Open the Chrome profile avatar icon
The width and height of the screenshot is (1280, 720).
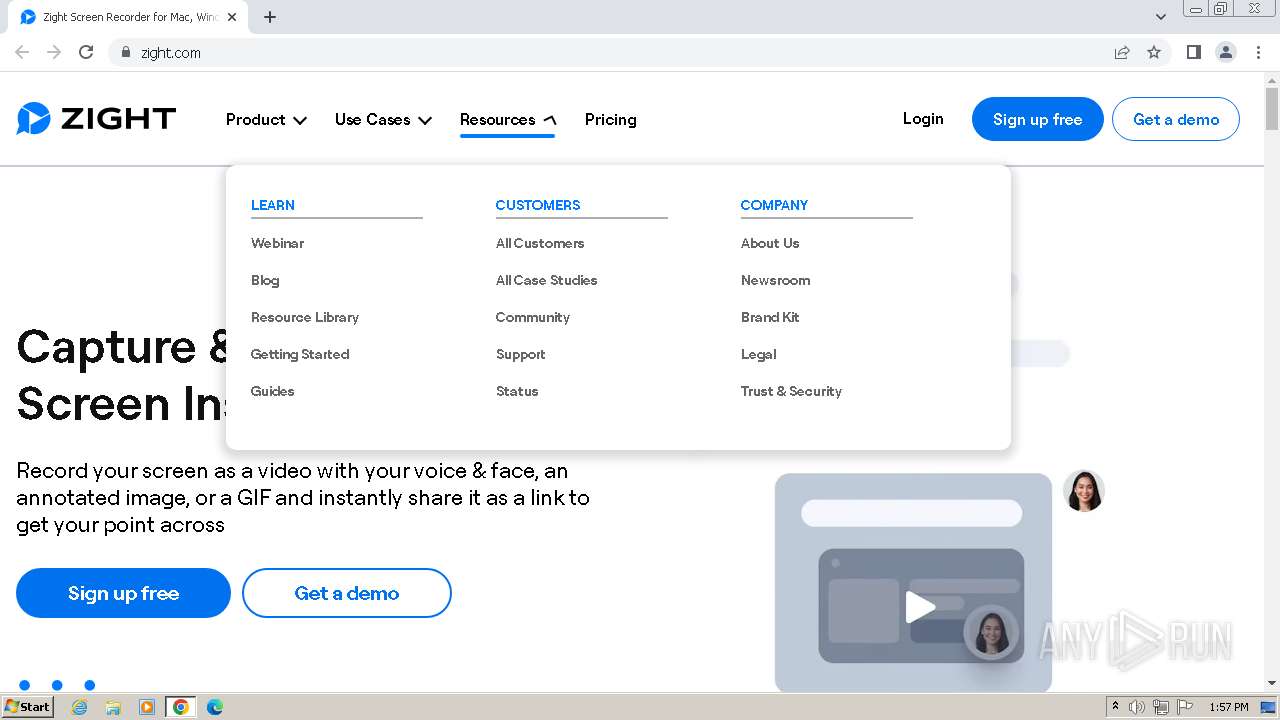click(1226, 52)
